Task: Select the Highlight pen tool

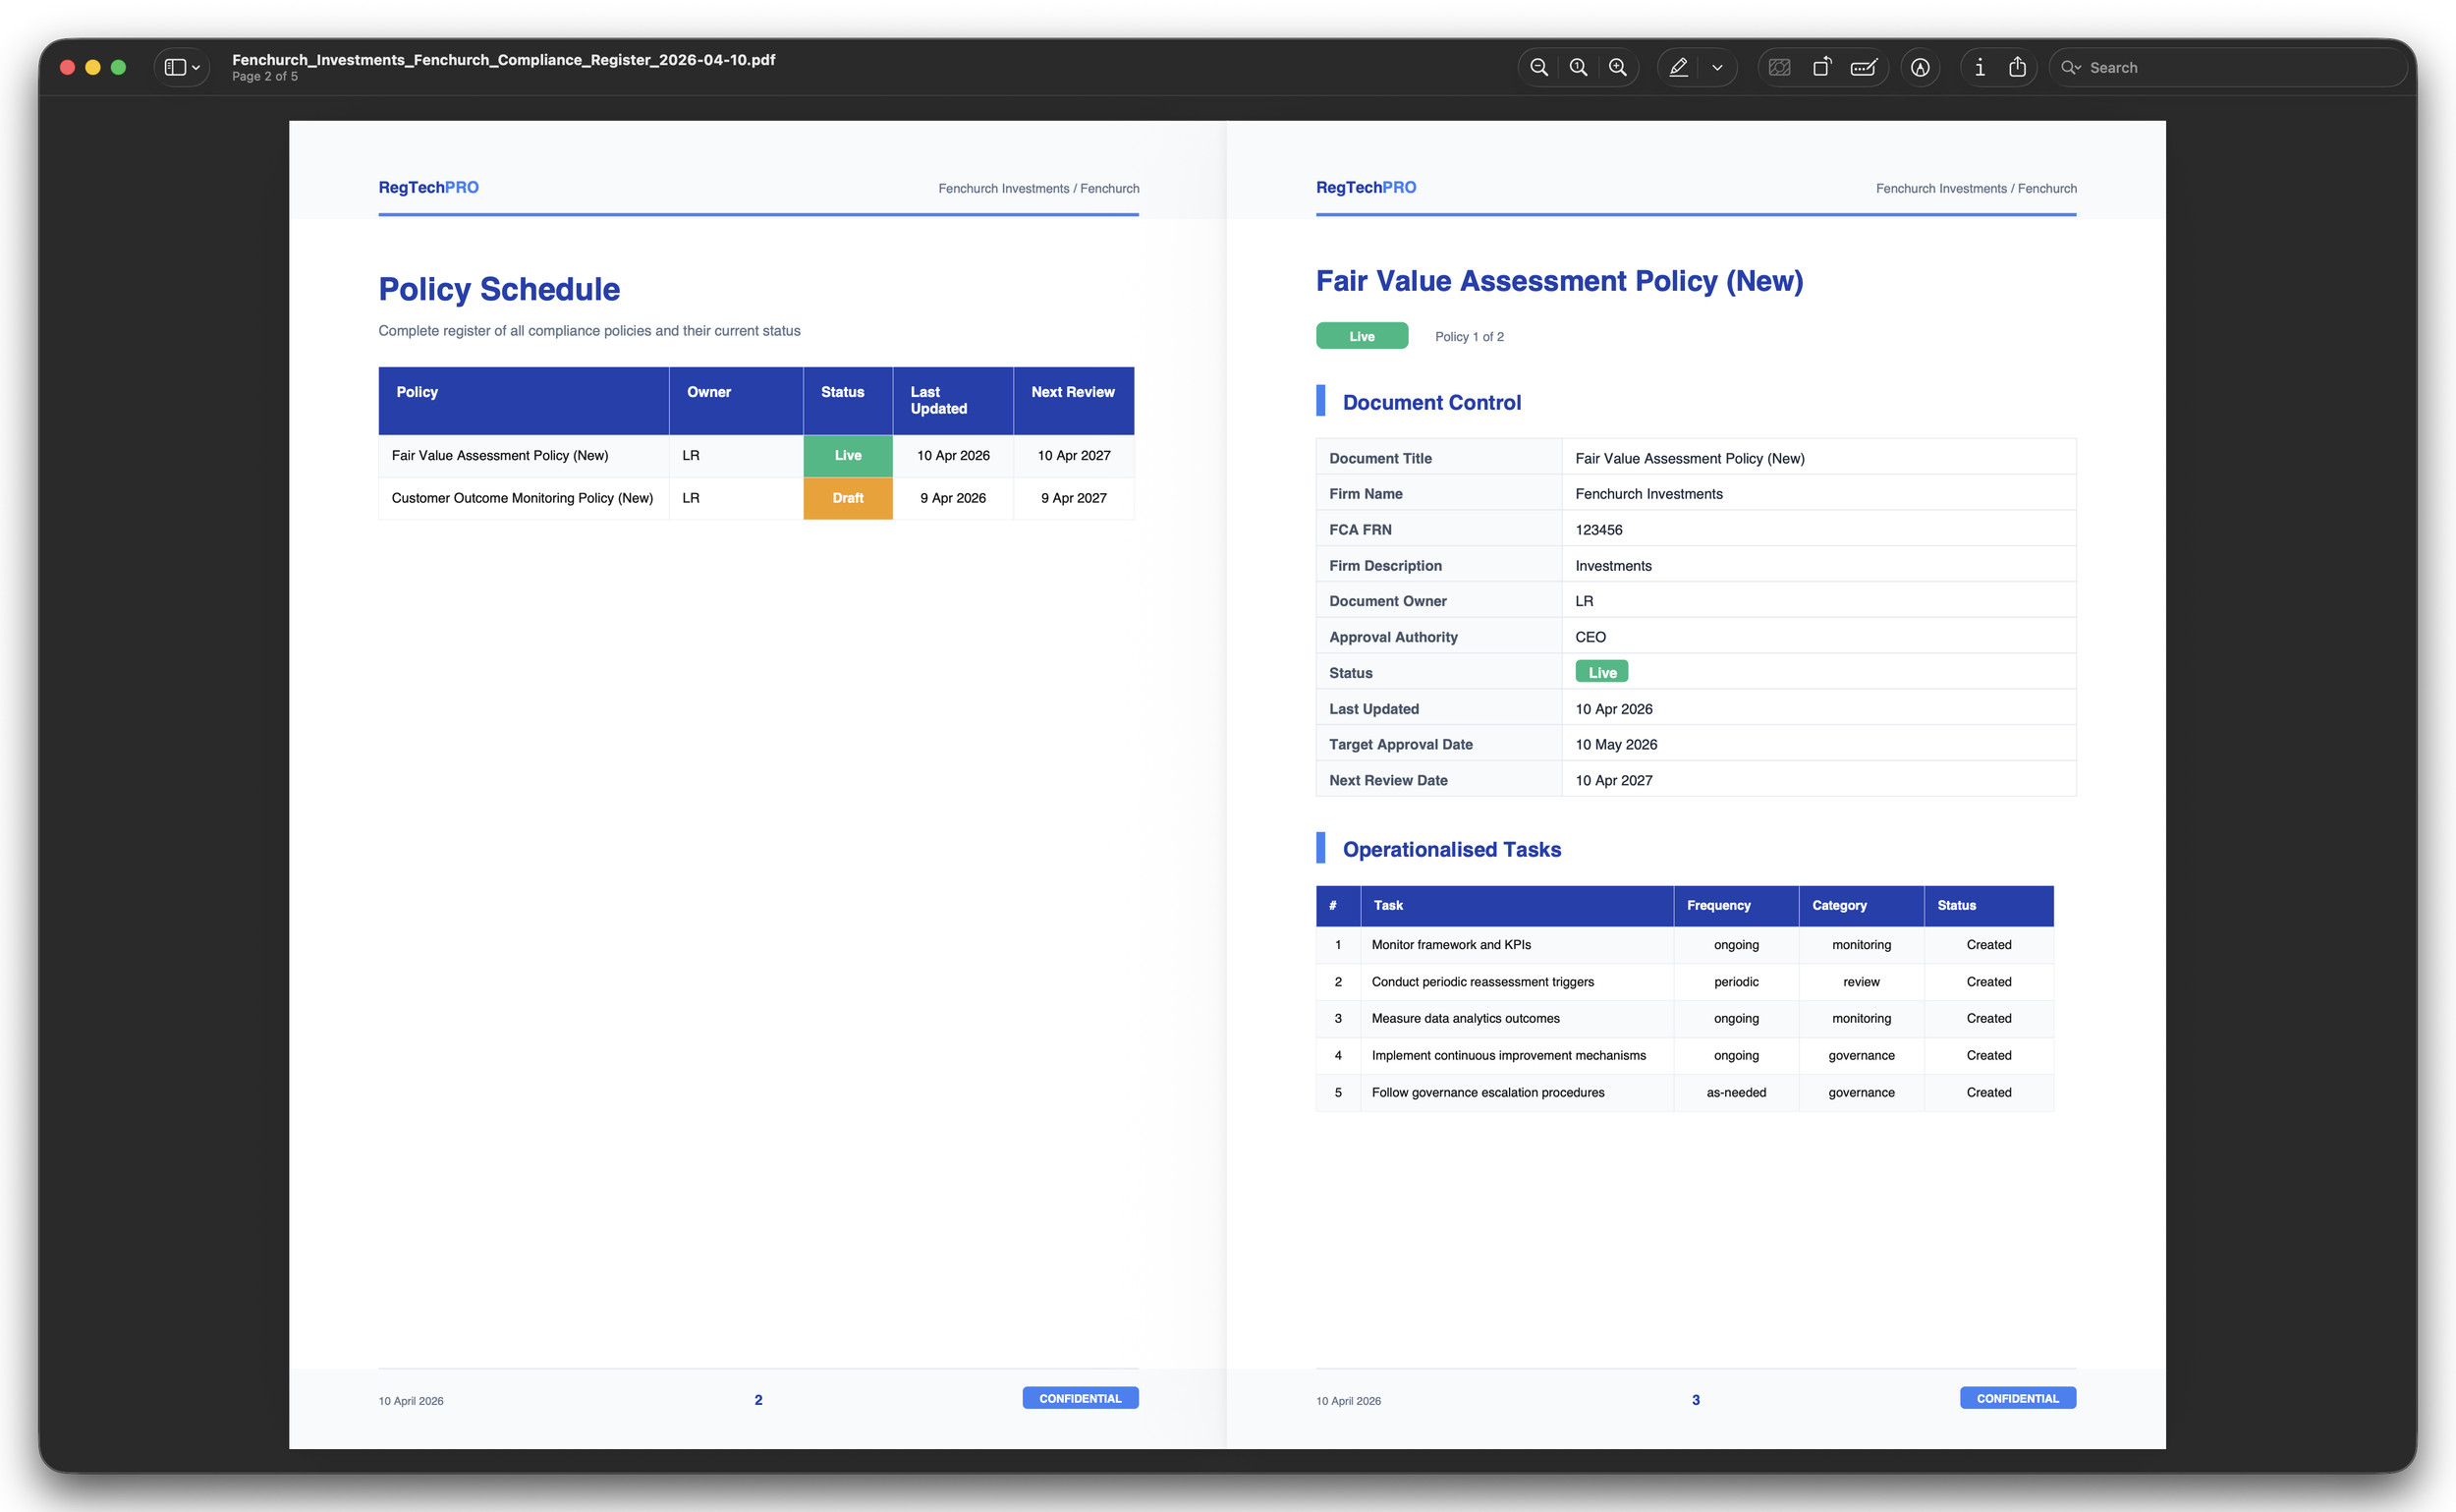Action: pyautogui.click(x=1679, y=67)
